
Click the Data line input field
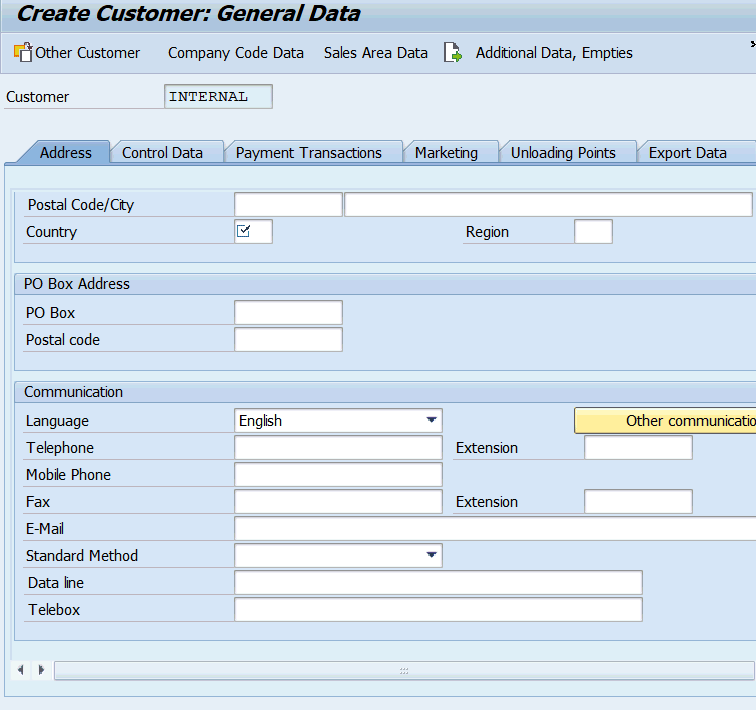click(x=438, y=582)
